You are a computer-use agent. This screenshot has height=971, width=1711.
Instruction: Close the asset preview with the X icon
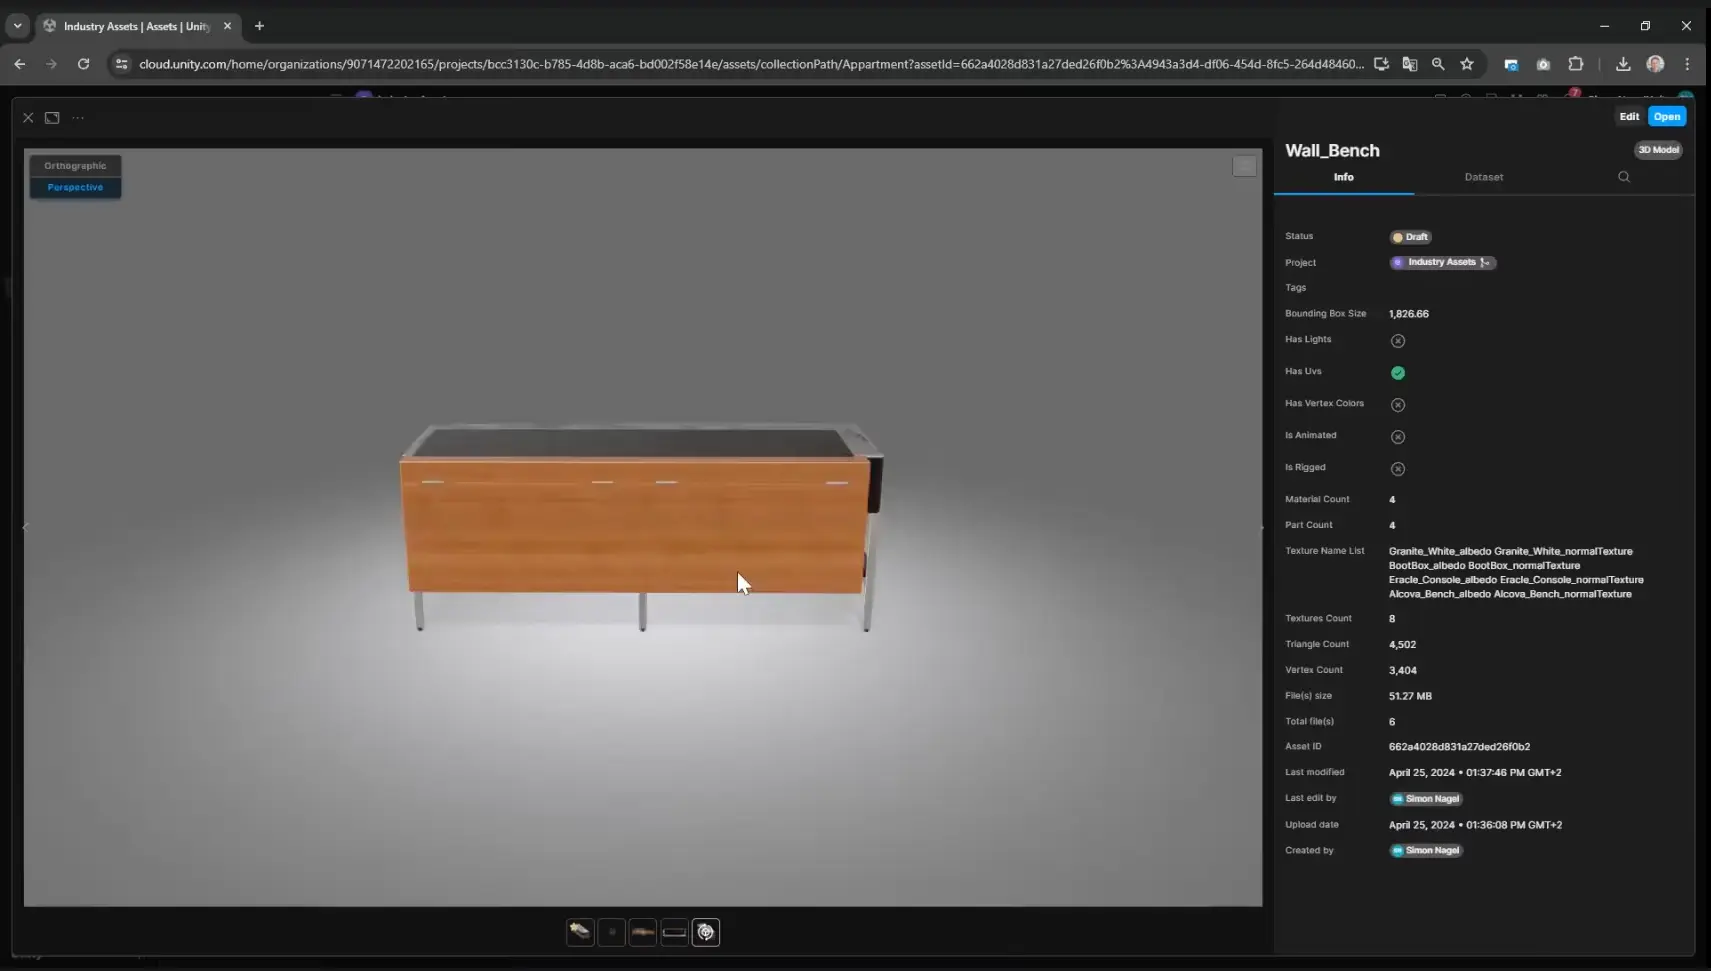click(28, 117)
